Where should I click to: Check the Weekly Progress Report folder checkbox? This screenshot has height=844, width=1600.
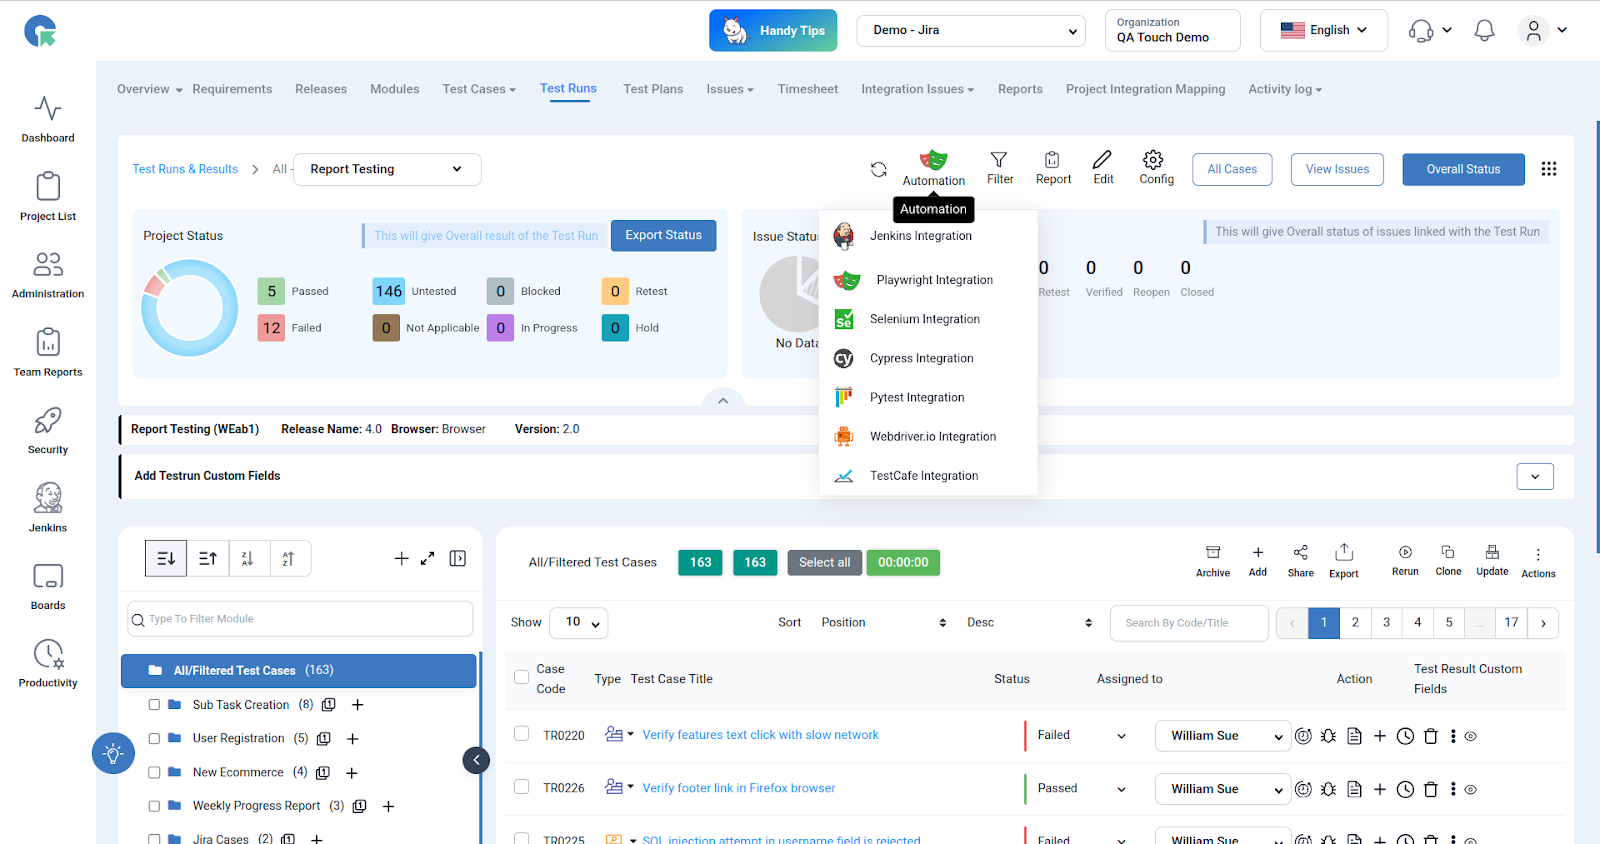click(154, 806)
